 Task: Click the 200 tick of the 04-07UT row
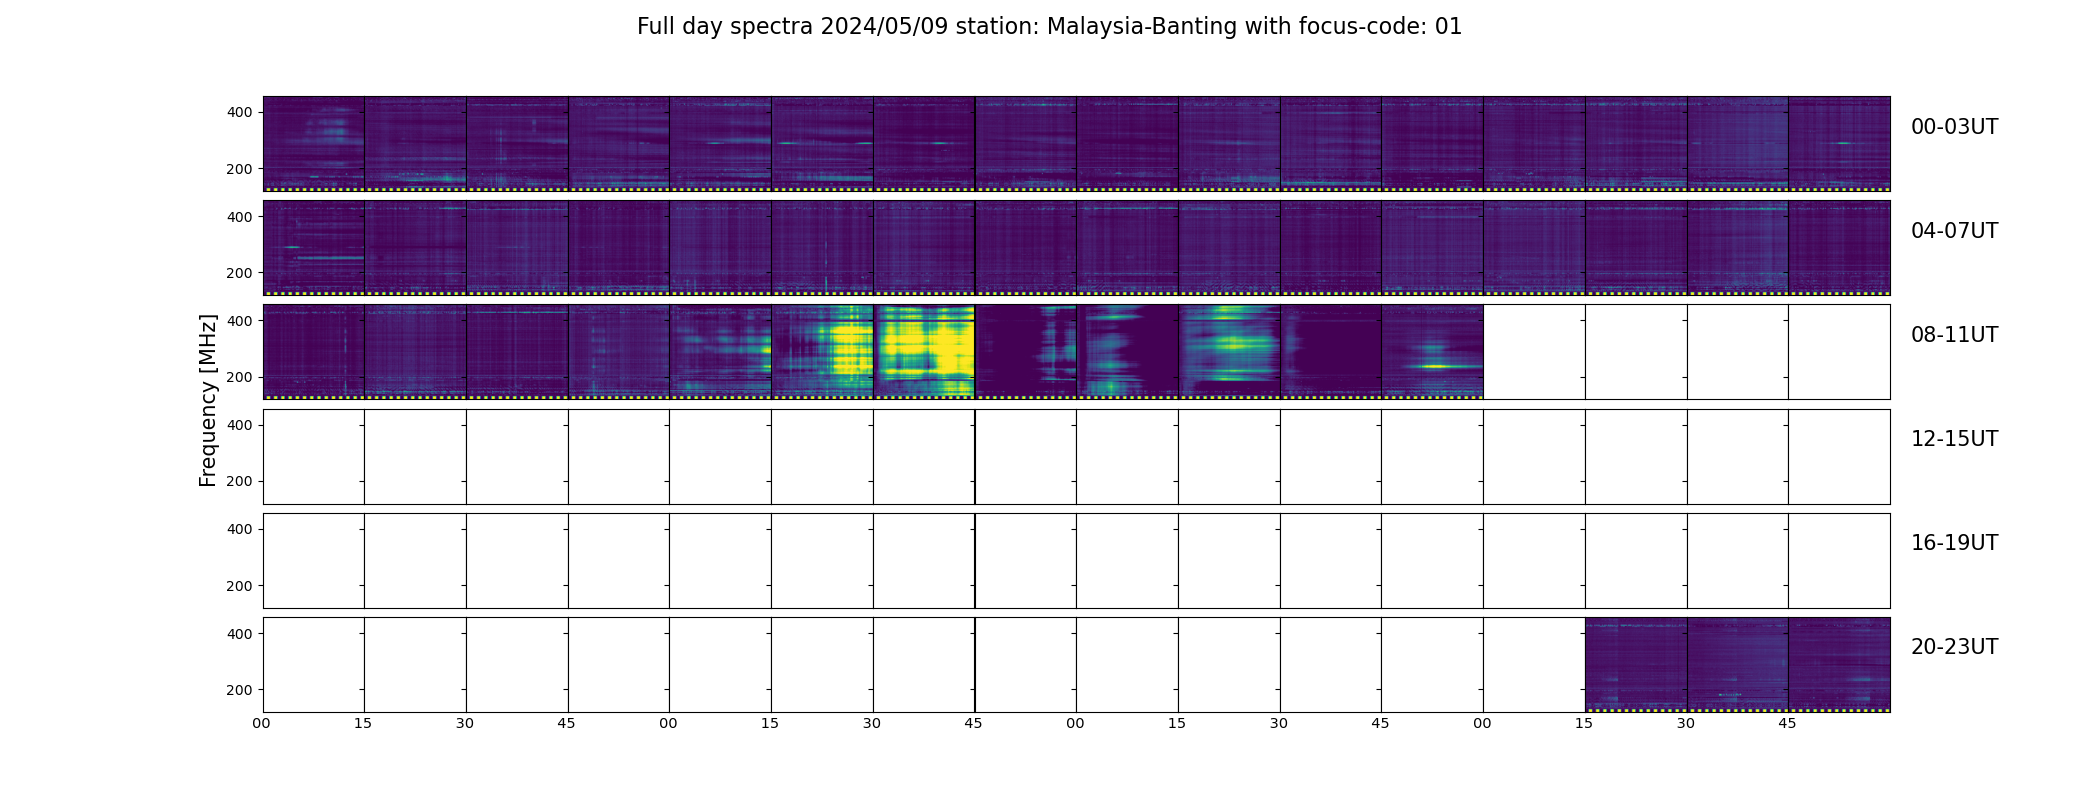pos(240,273)
